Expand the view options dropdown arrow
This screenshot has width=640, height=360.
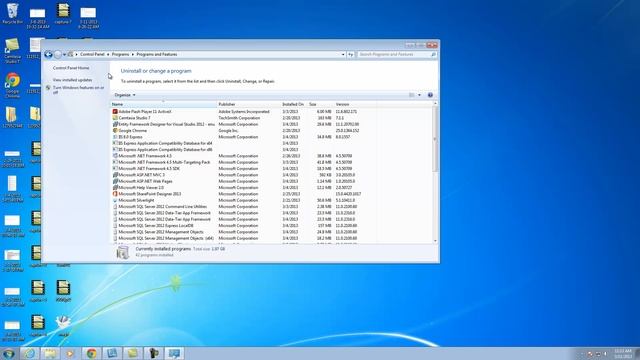pyautogui.click(x=419, y=95)
